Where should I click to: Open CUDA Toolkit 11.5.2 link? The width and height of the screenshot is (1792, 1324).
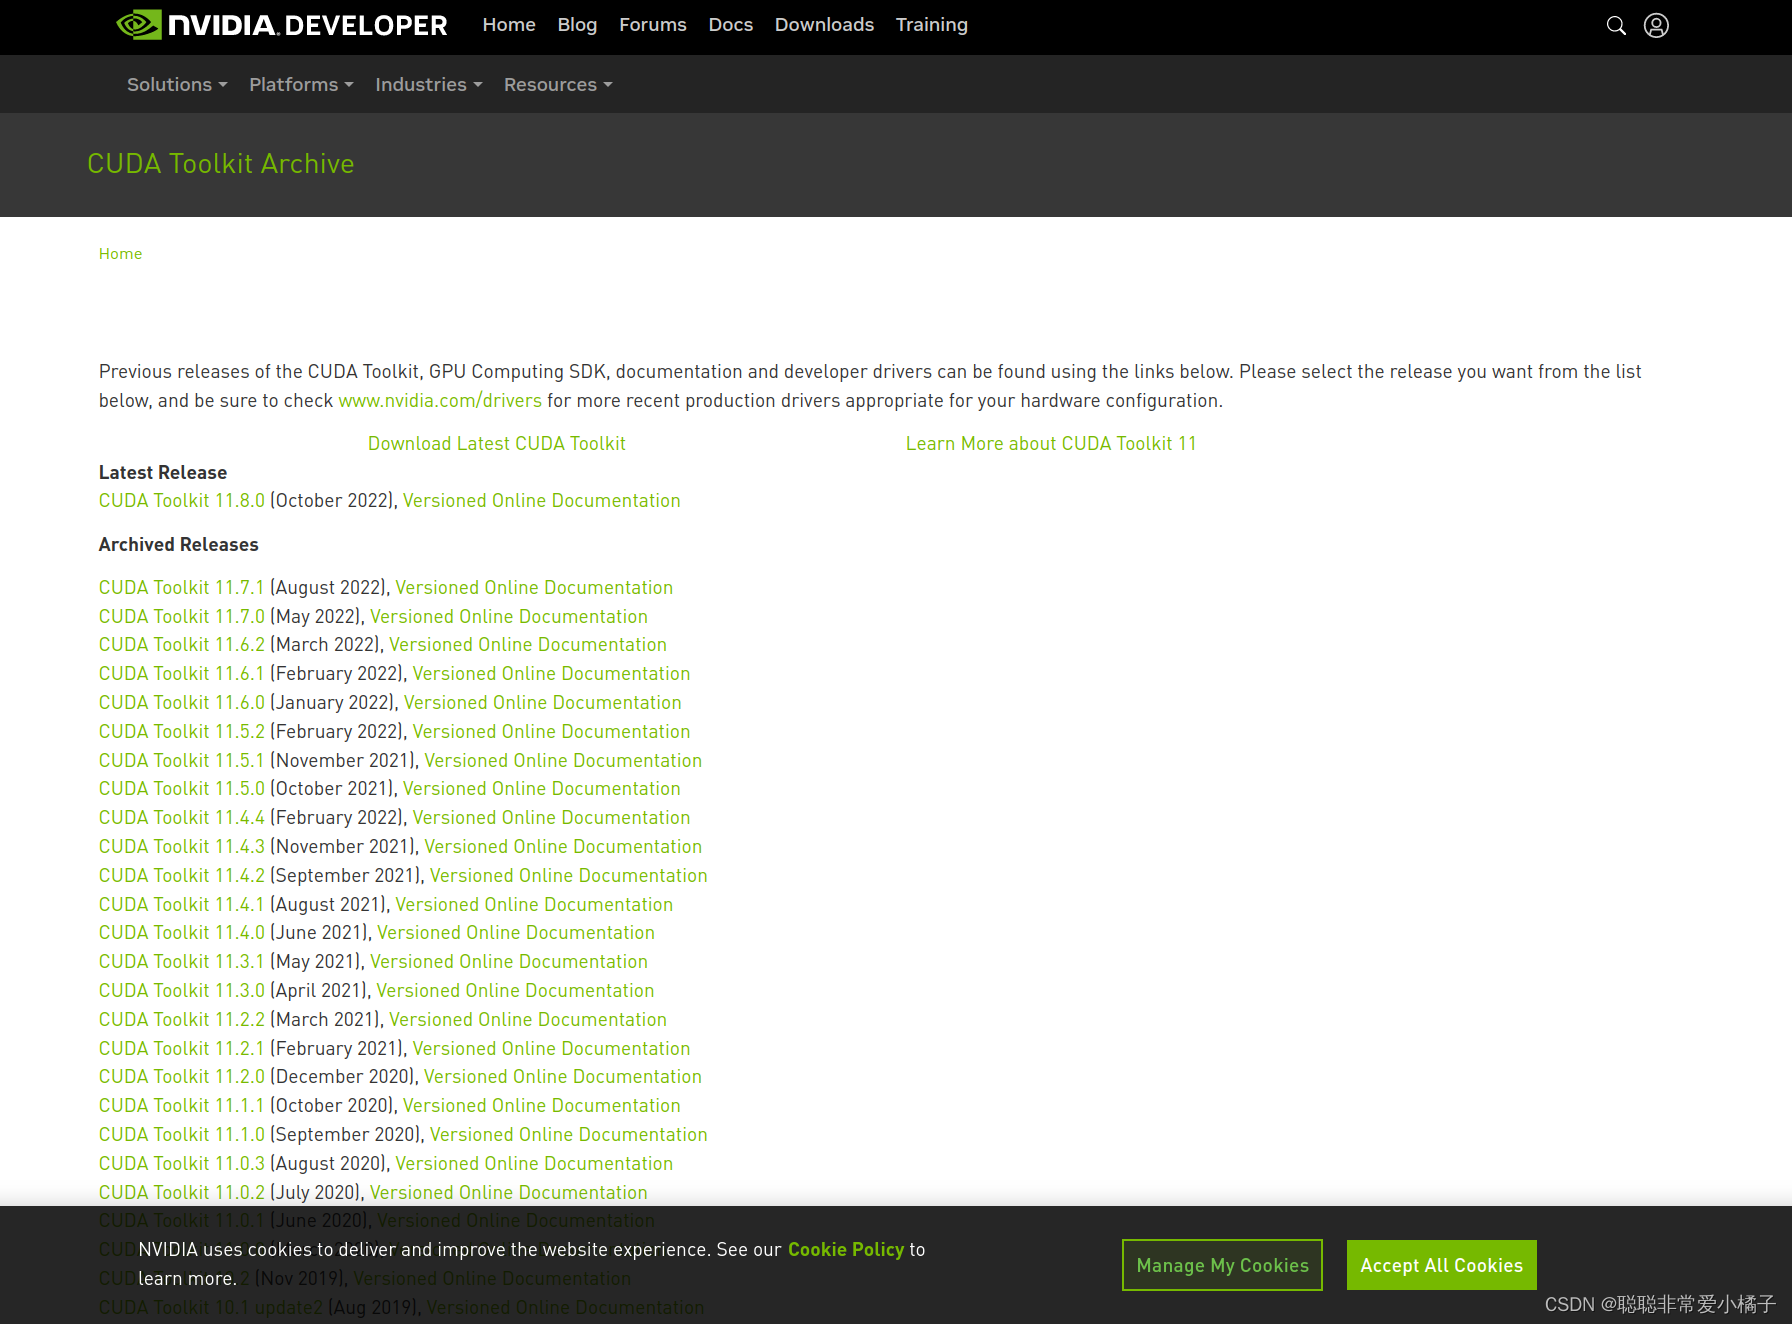click(x=182, y=731)
